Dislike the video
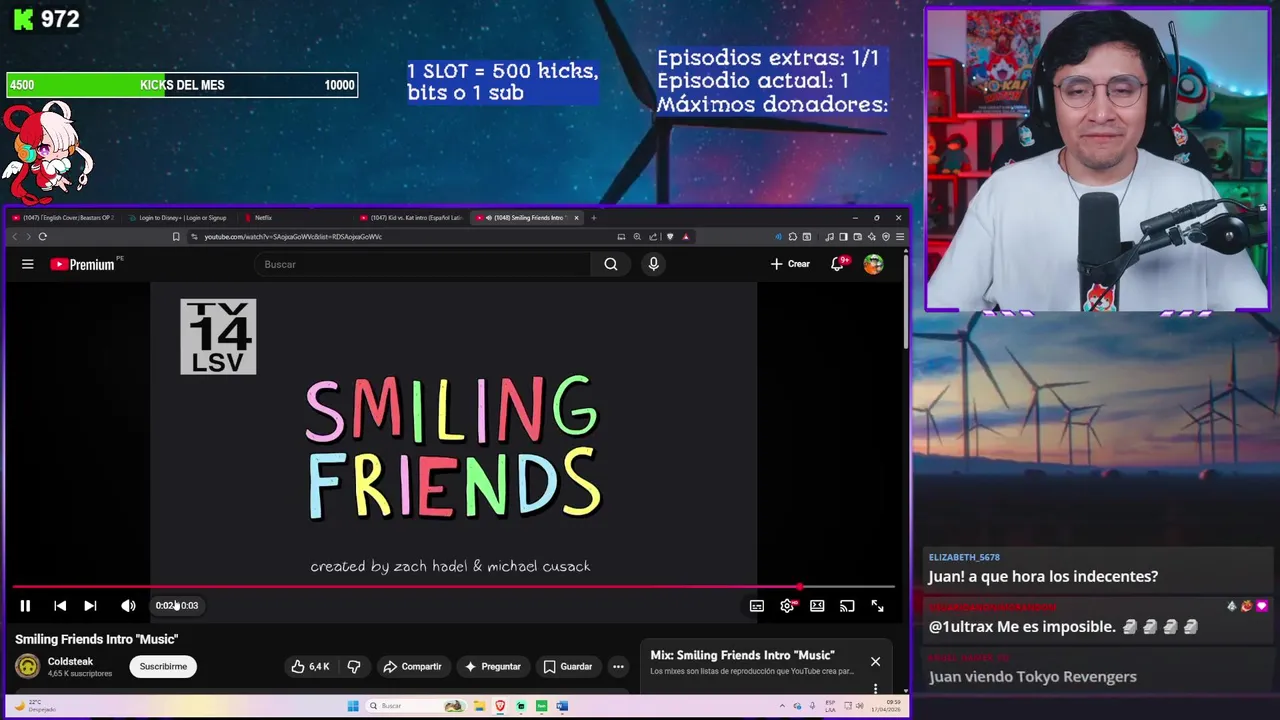Image resolution: width=1280 pixels, height=720 pixels. pyautogui.click(x=353, y=666)
